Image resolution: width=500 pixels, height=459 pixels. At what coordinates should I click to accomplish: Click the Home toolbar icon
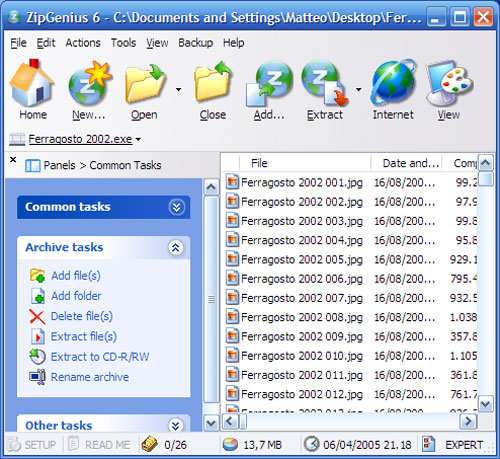click(x=32, y=83)
